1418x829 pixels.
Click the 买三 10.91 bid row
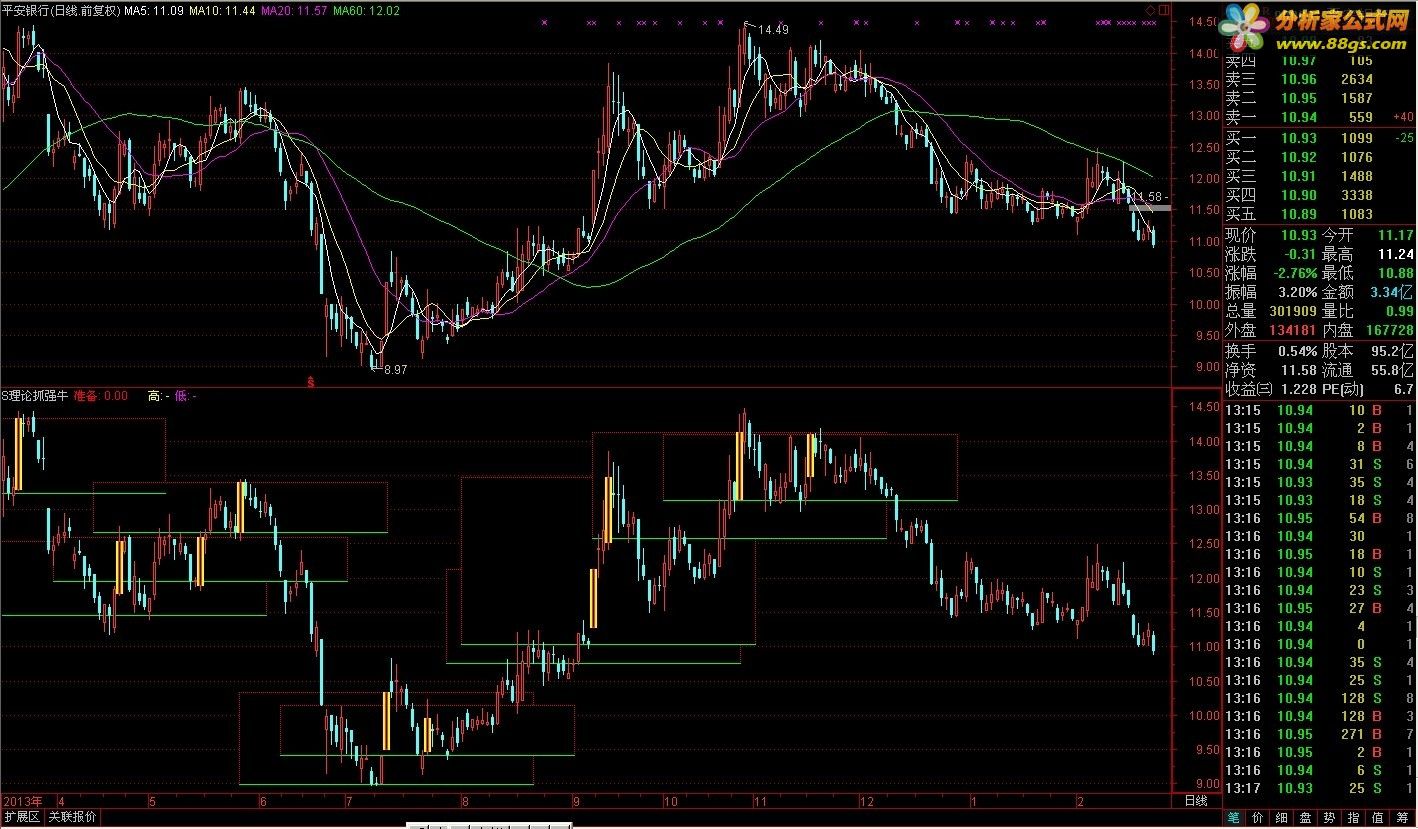pyautogui.click(x=1320, y=176)
